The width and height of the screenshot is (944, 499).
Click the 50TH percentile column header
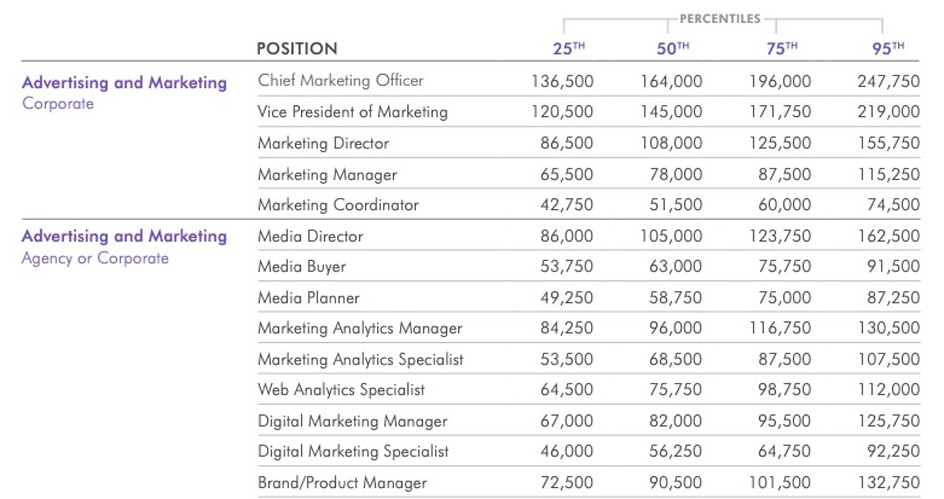pos(672,48)
